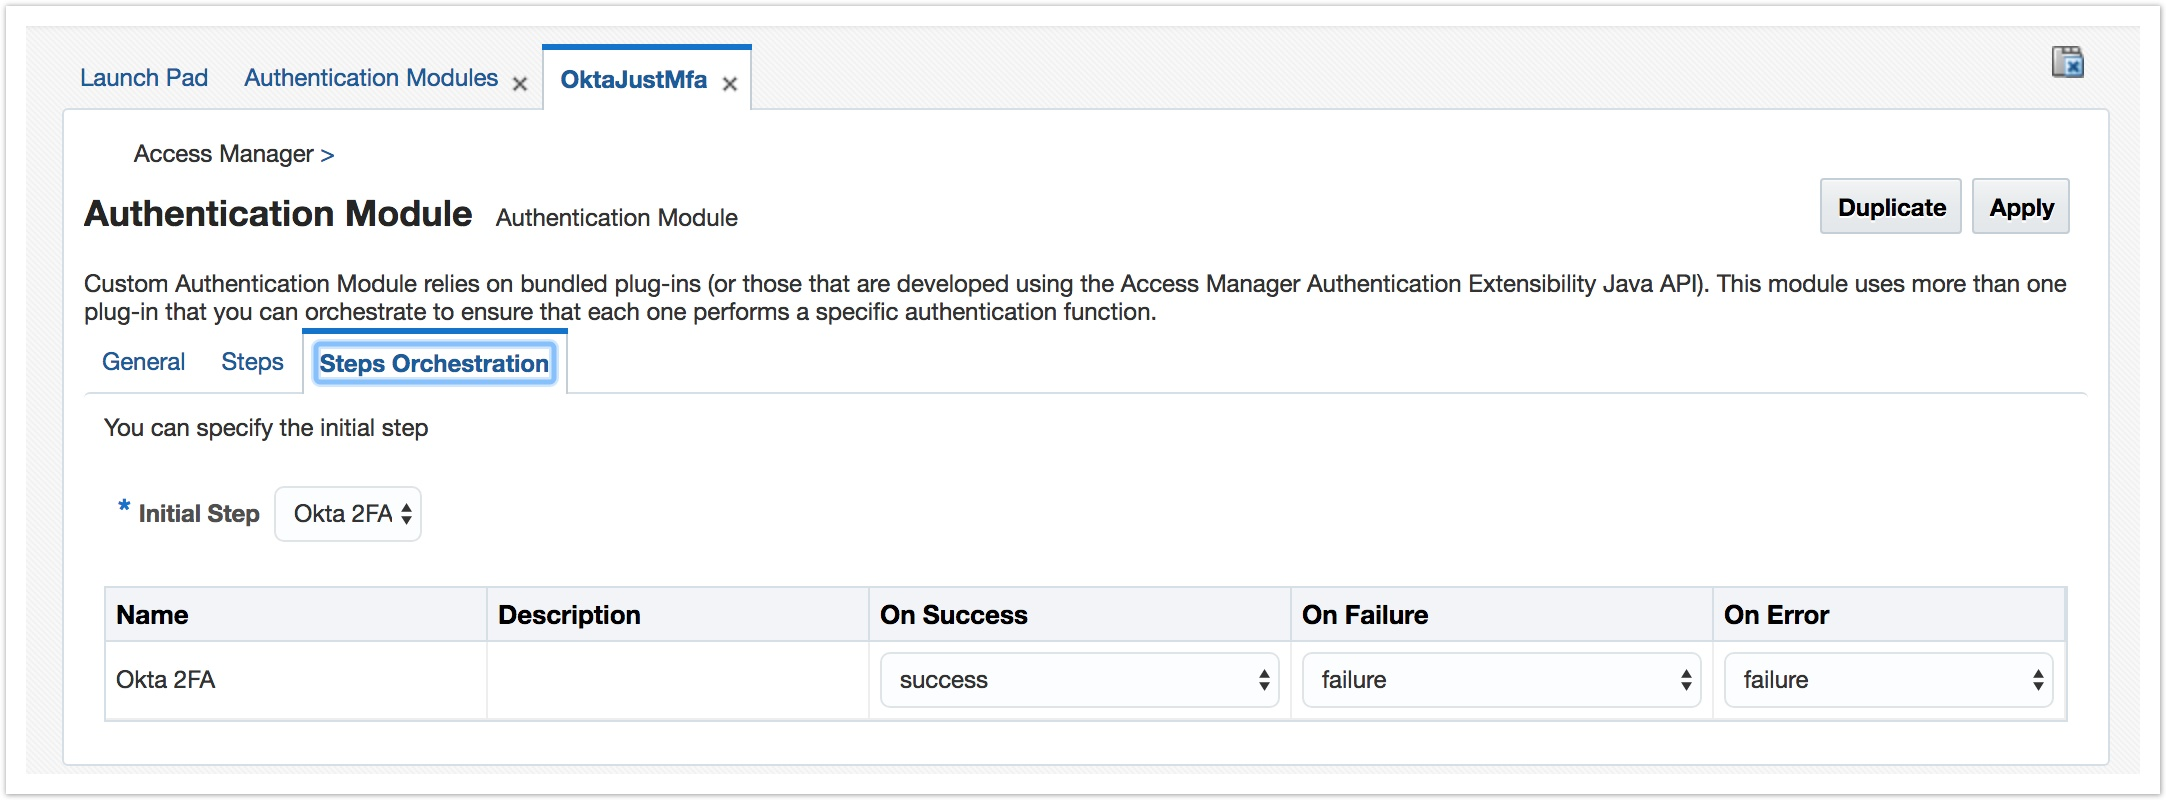Image resolution: width=2166 pixels, height=800 pixels.
Task: Click the close-tabs icon at top right
Action: click(2067, 63)
